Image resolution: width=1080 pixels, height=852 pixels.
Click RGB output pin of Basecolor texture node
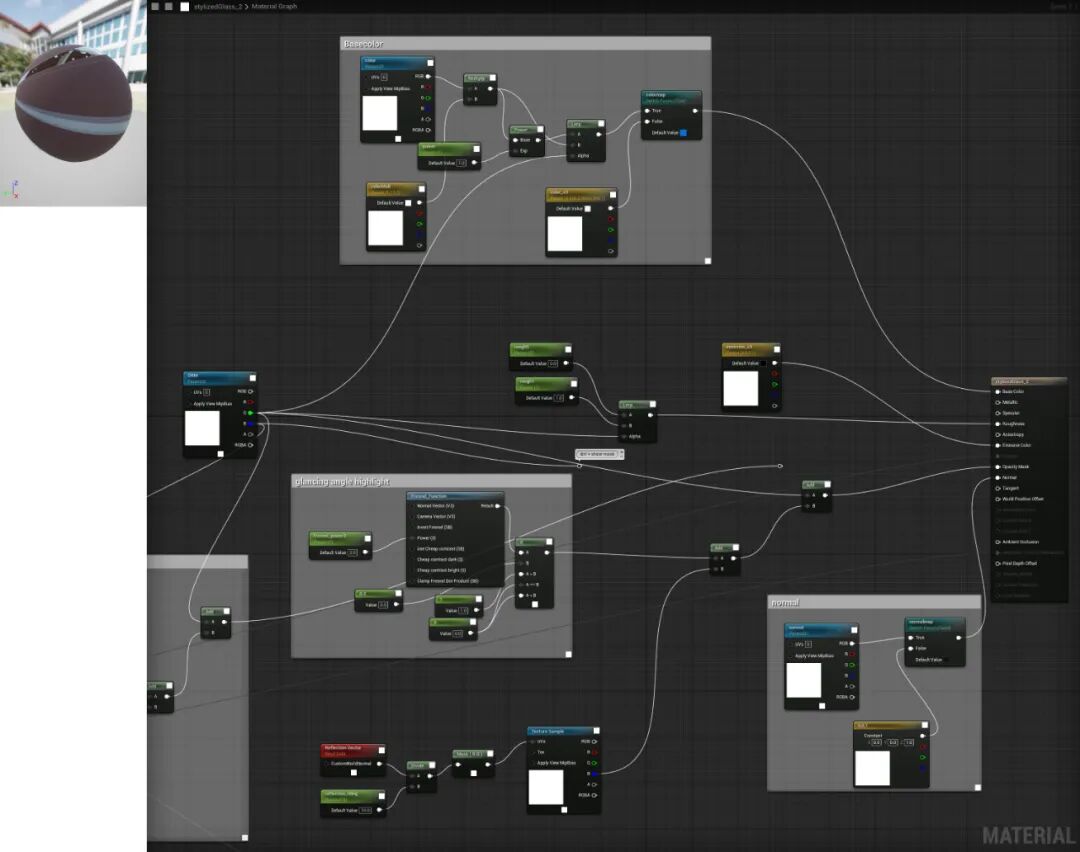tap(428, 76)
